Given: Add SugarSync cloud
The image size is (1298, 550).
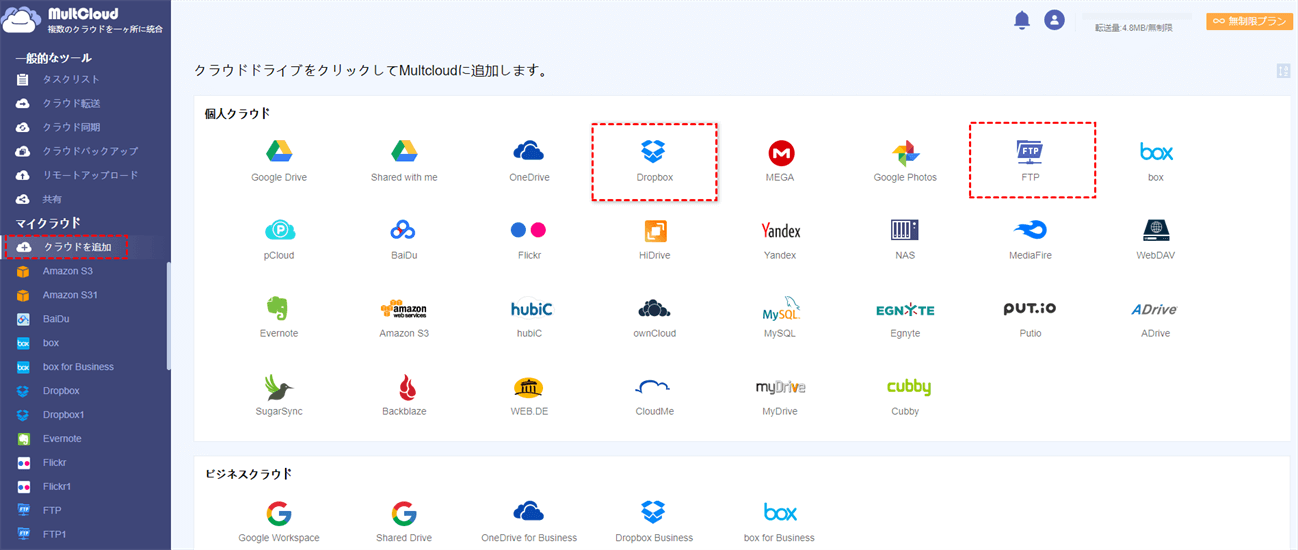Looking at the screenshot, I should click(x=279, y=395).
